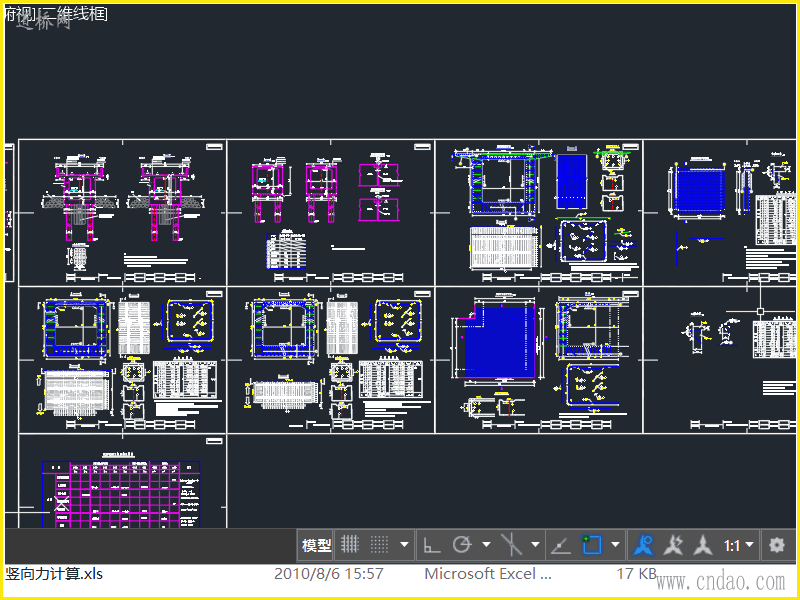This screenshot has height=600, width=800.
Task: Open the polar tracking angle dropdown
Action: (x=486, y=545)
